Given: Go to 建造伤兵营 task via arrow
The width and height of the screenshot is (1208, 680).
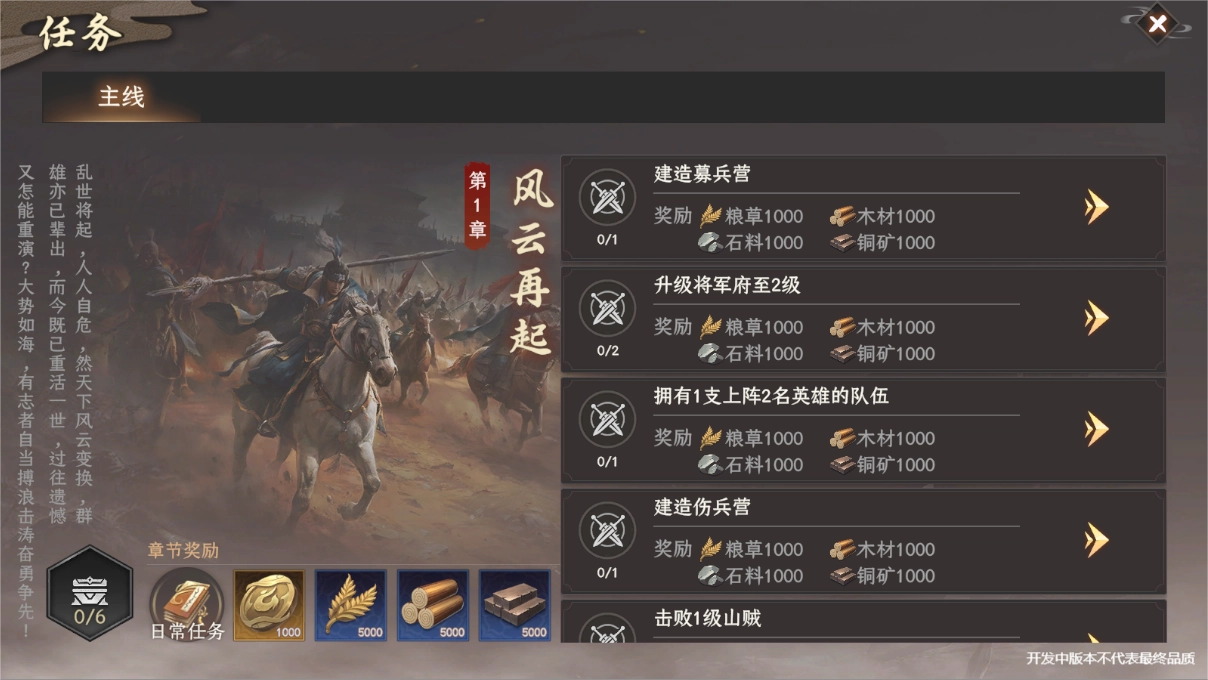Looking at the screenshot, I should point(1097,540).
